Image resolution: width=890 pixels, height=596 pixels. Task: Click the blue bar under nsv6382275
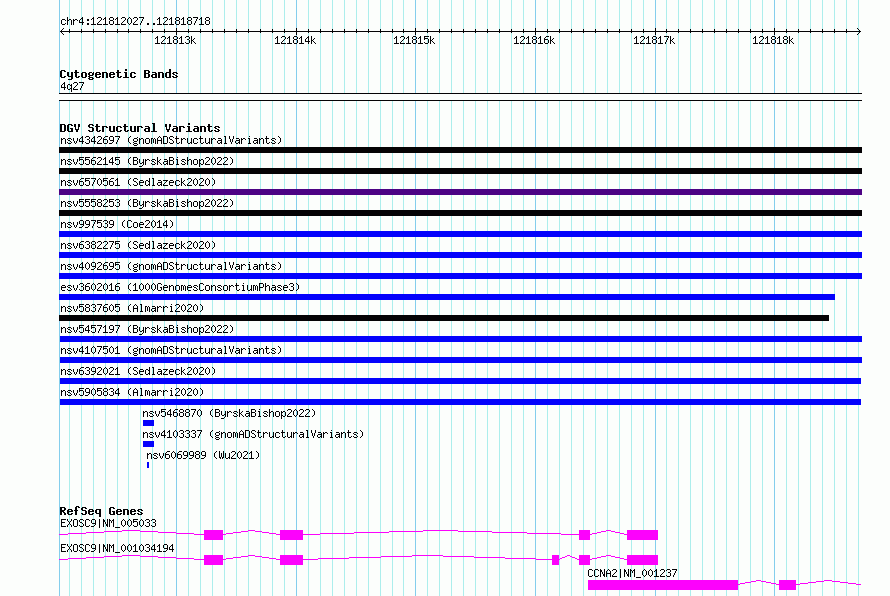tap(460, 255)
